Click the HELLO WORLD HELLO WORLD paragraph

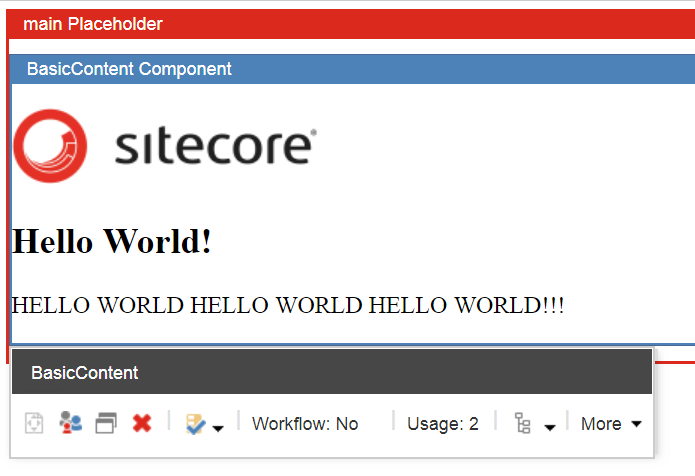[288, 305]
